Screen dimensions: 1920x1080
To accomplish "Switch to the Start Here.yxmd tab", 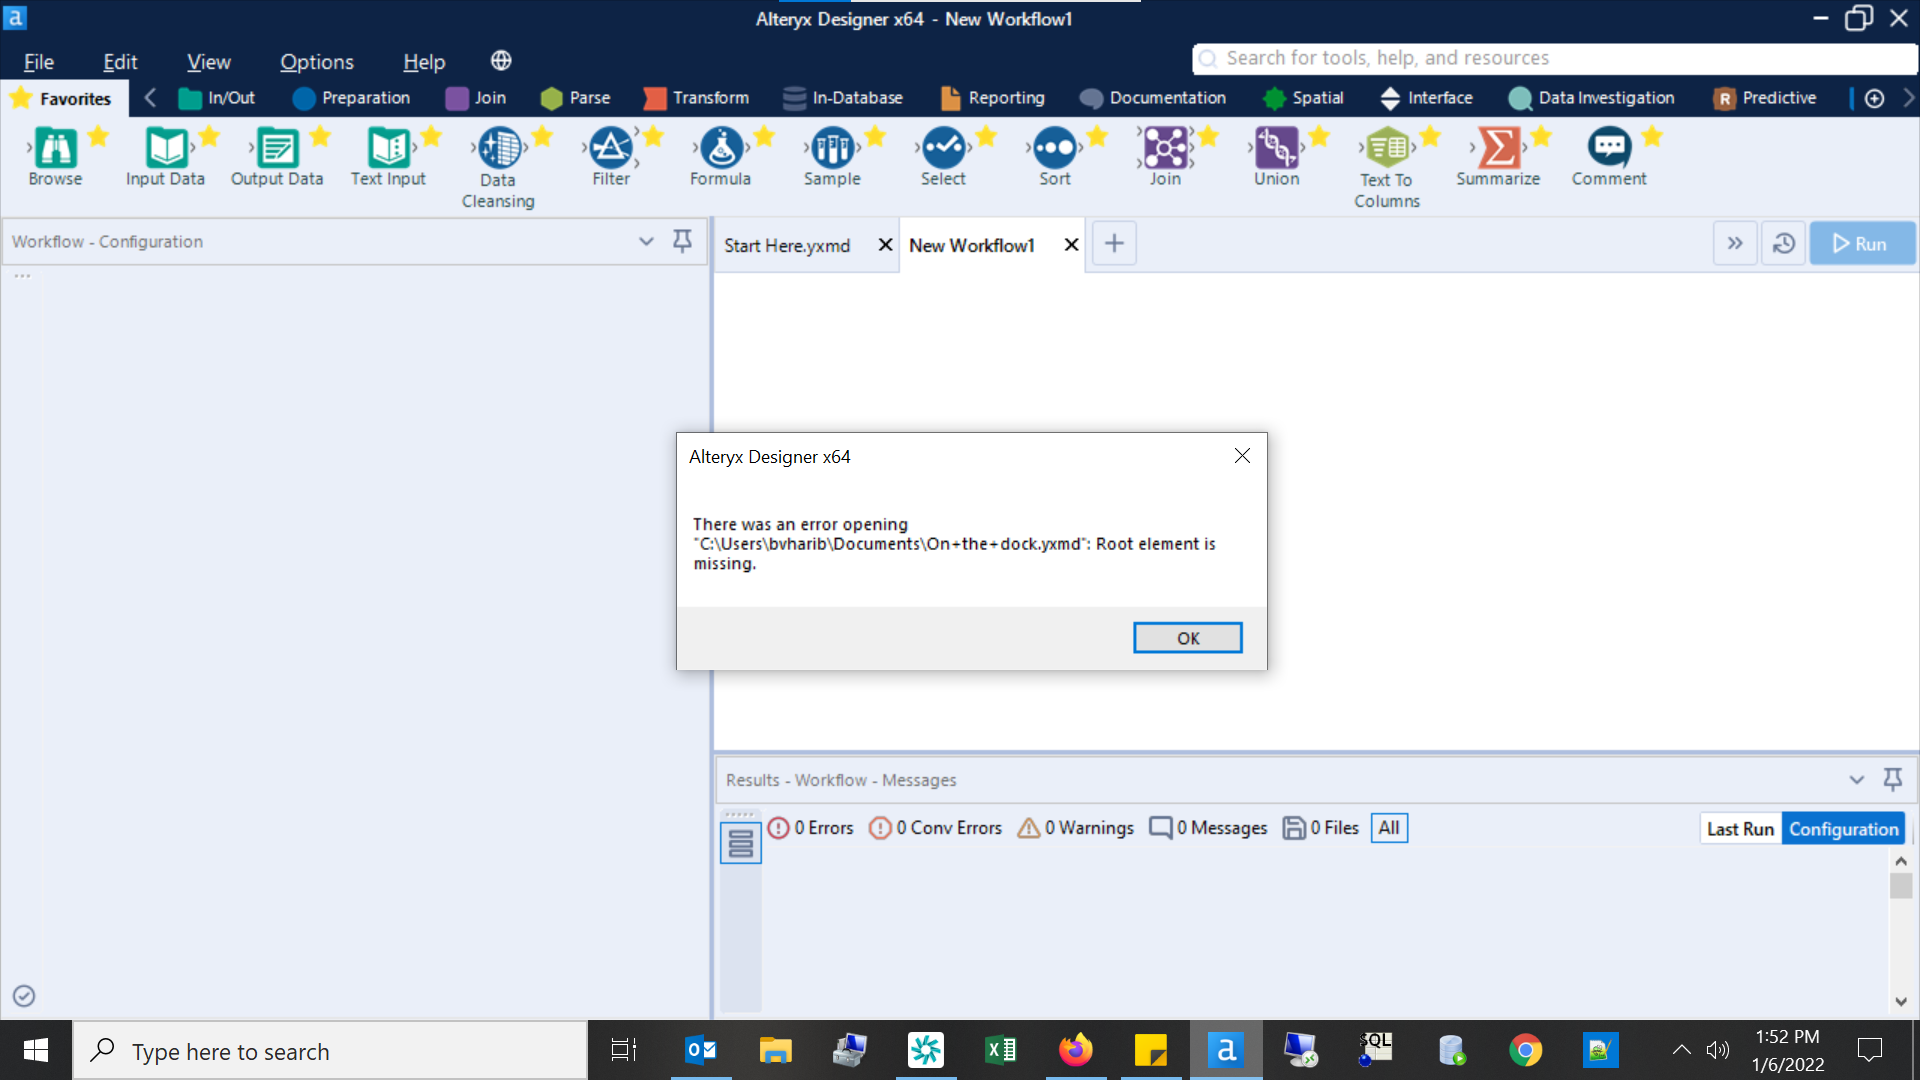I will click(x=787, y=246).
